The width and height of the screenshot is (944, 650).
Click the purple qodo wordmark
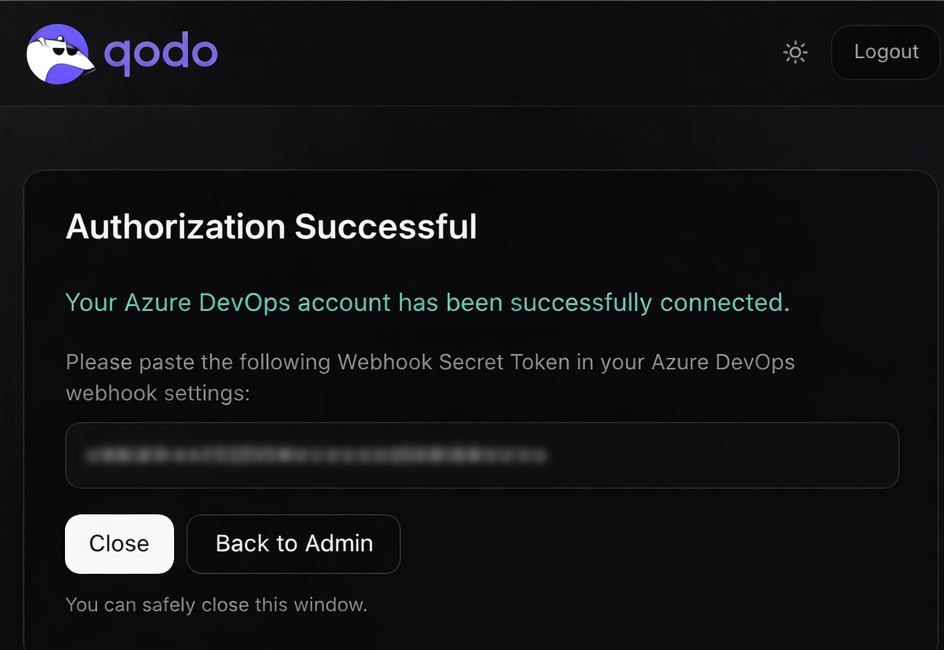point(161,52)
